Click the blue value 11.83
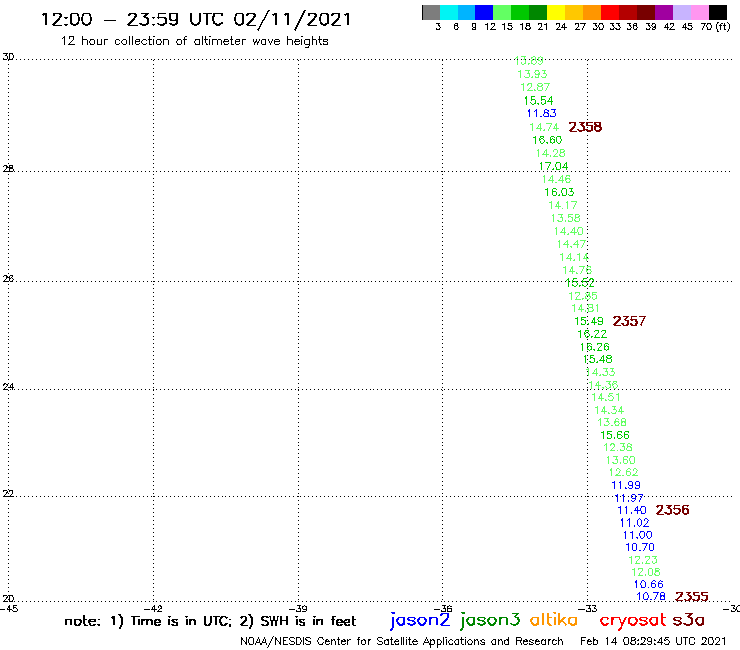The image size is (740, 650). tap(542, 113)
